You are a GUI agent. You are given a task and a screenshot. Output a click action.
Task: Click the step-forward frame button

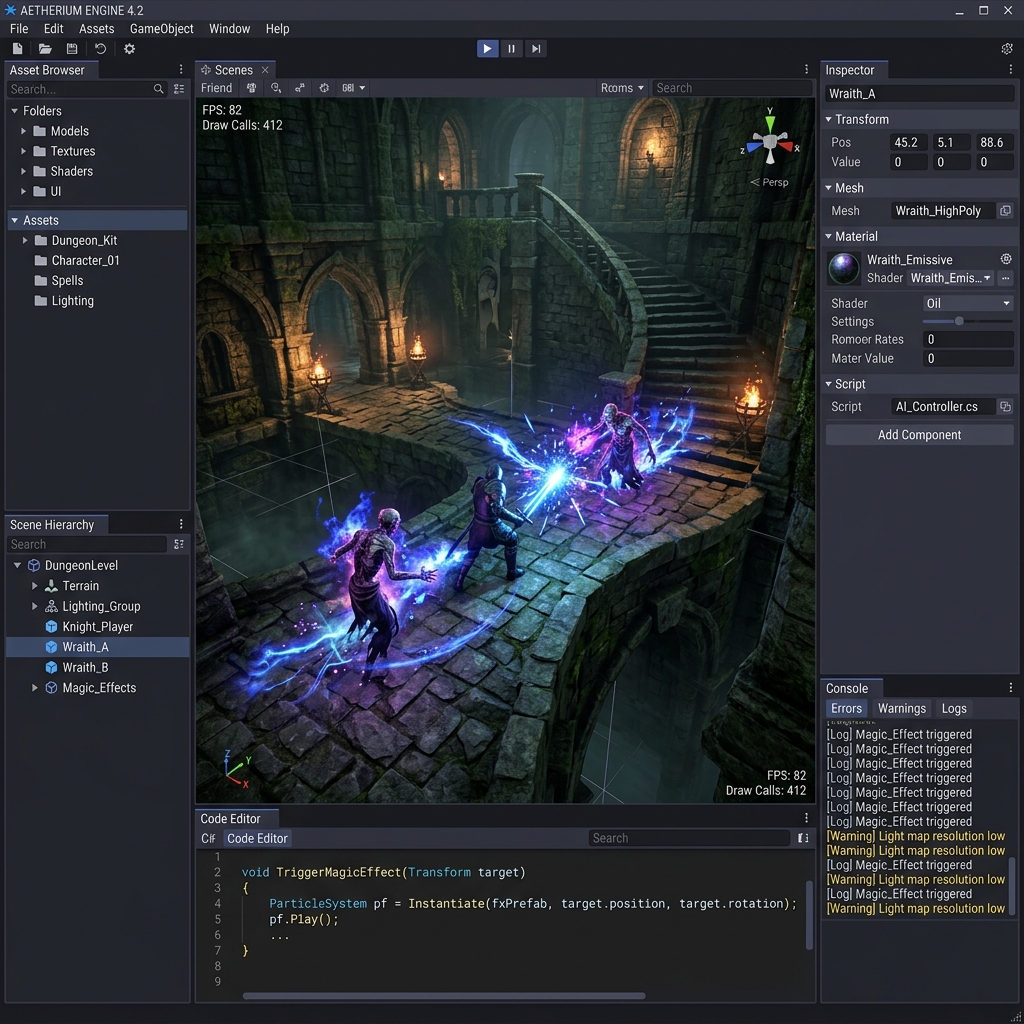[x=536, y=48]
